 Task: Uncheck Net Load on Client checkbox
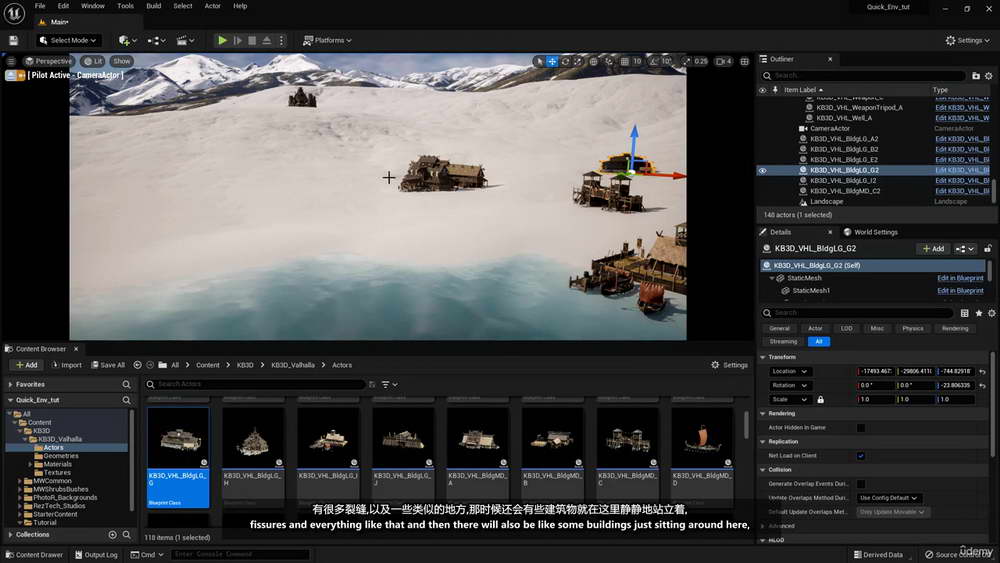click(x=861, y=456)
